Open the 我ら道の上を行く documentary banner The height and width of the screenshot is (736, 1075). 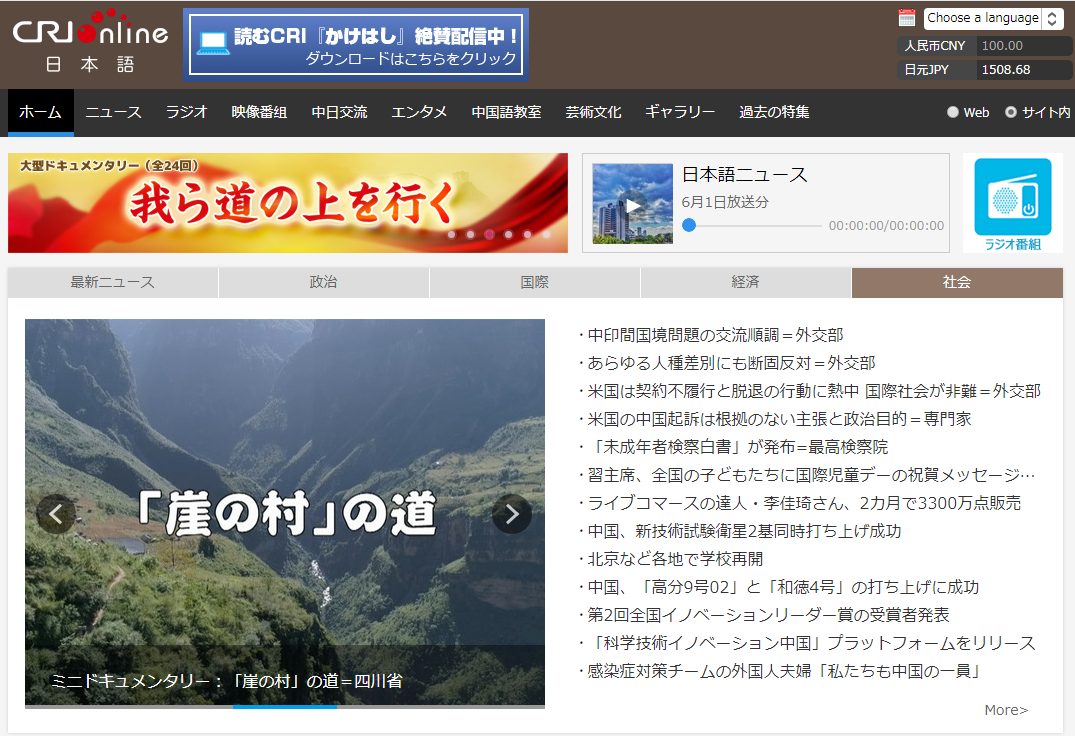(288, 203)
